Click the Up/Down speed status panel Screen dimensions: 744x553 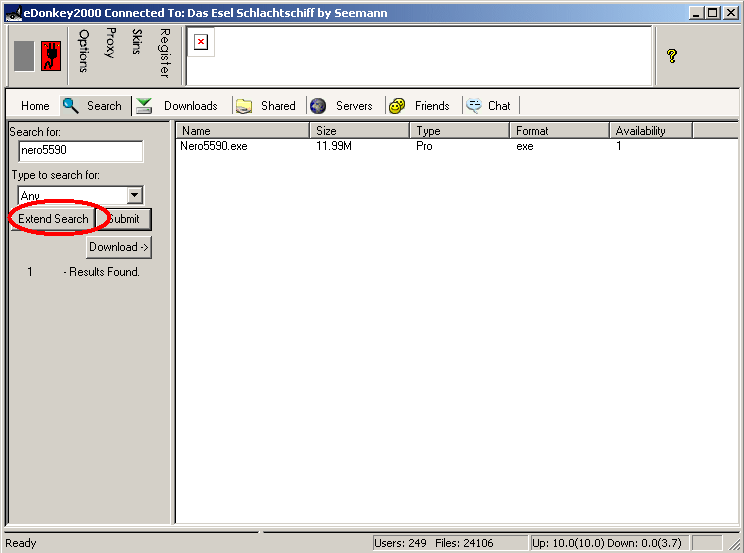click(x=609, y=543)
